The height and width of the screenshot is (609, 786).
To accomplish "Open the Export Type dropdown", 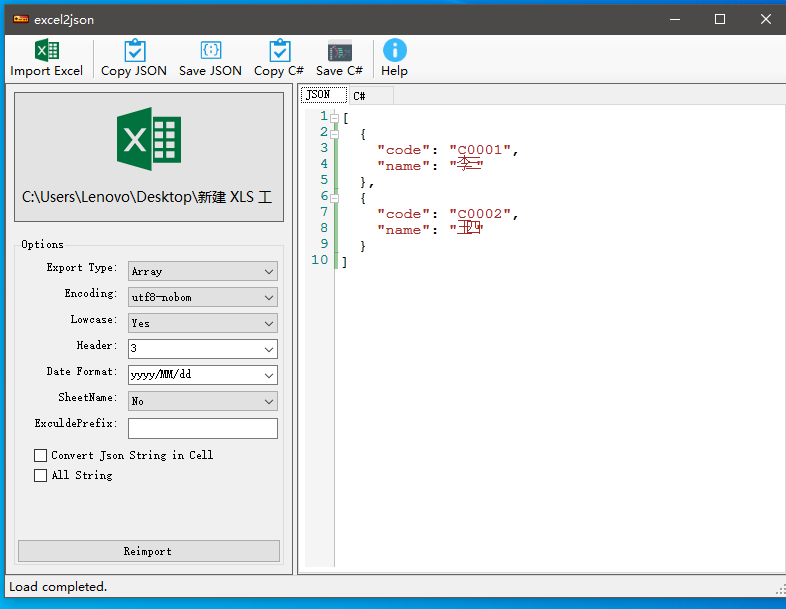I will (203, 271).
